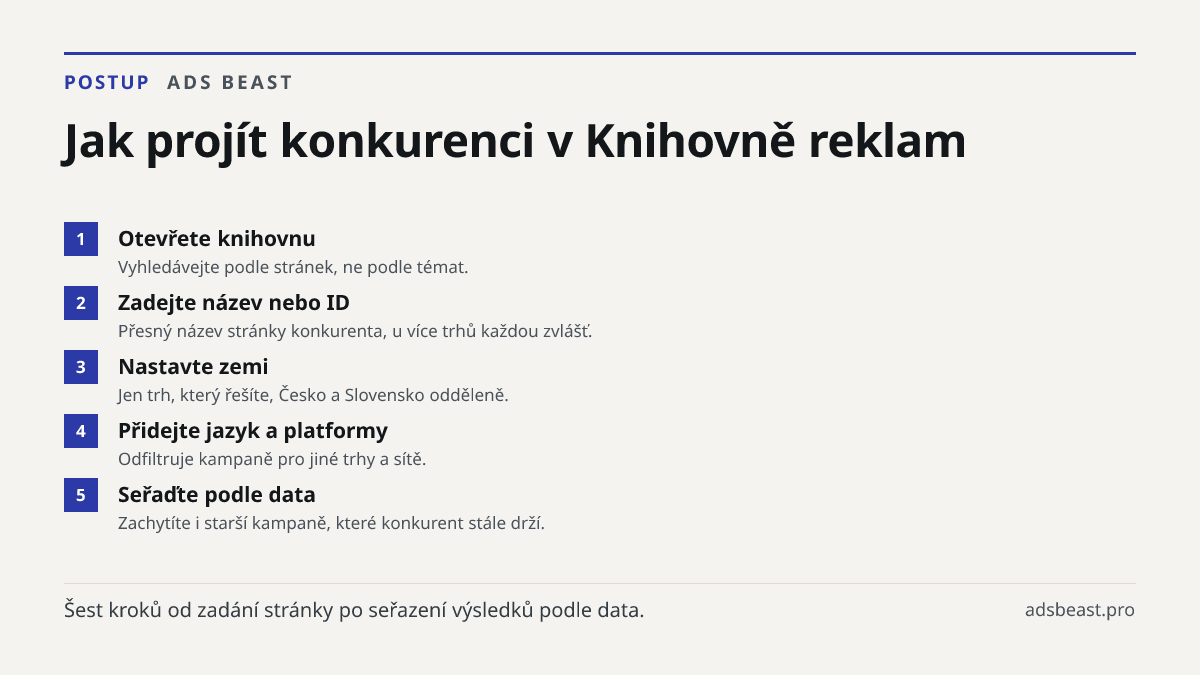Click the 'ADS BEAST' brand text
This screenshot has height=675, width=1200.
click(230, 82)
